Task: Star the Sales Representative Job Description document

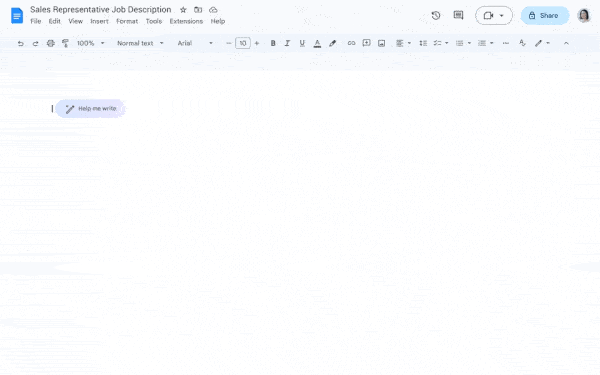Action: tap(183, 10)
